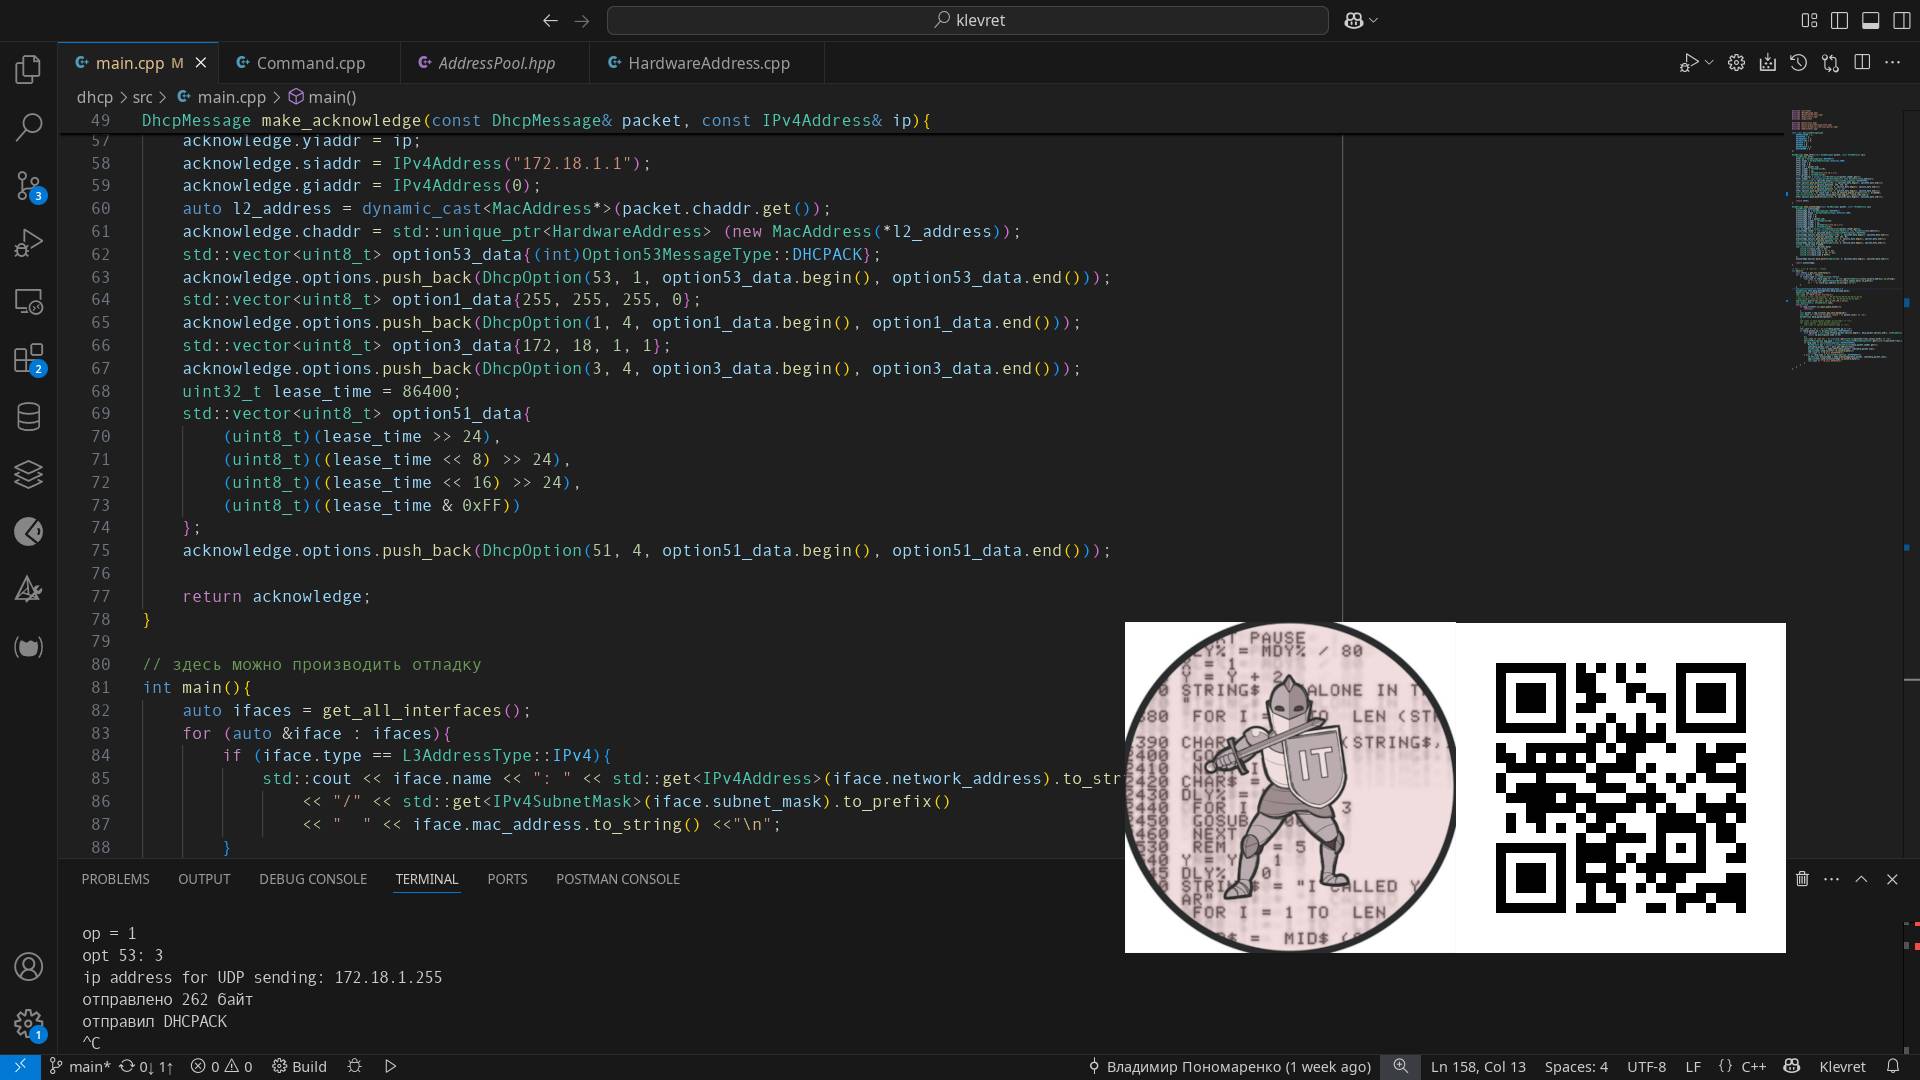Open the round gauge icon view in activity bar

[x=29, y=532]
